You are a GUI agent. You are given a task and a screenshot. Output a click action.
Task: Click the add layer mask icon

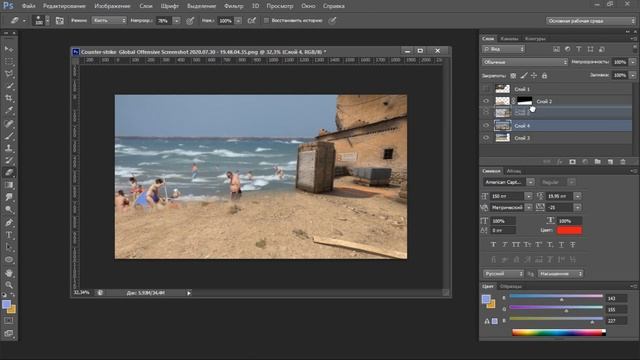(x=573, y=162)
